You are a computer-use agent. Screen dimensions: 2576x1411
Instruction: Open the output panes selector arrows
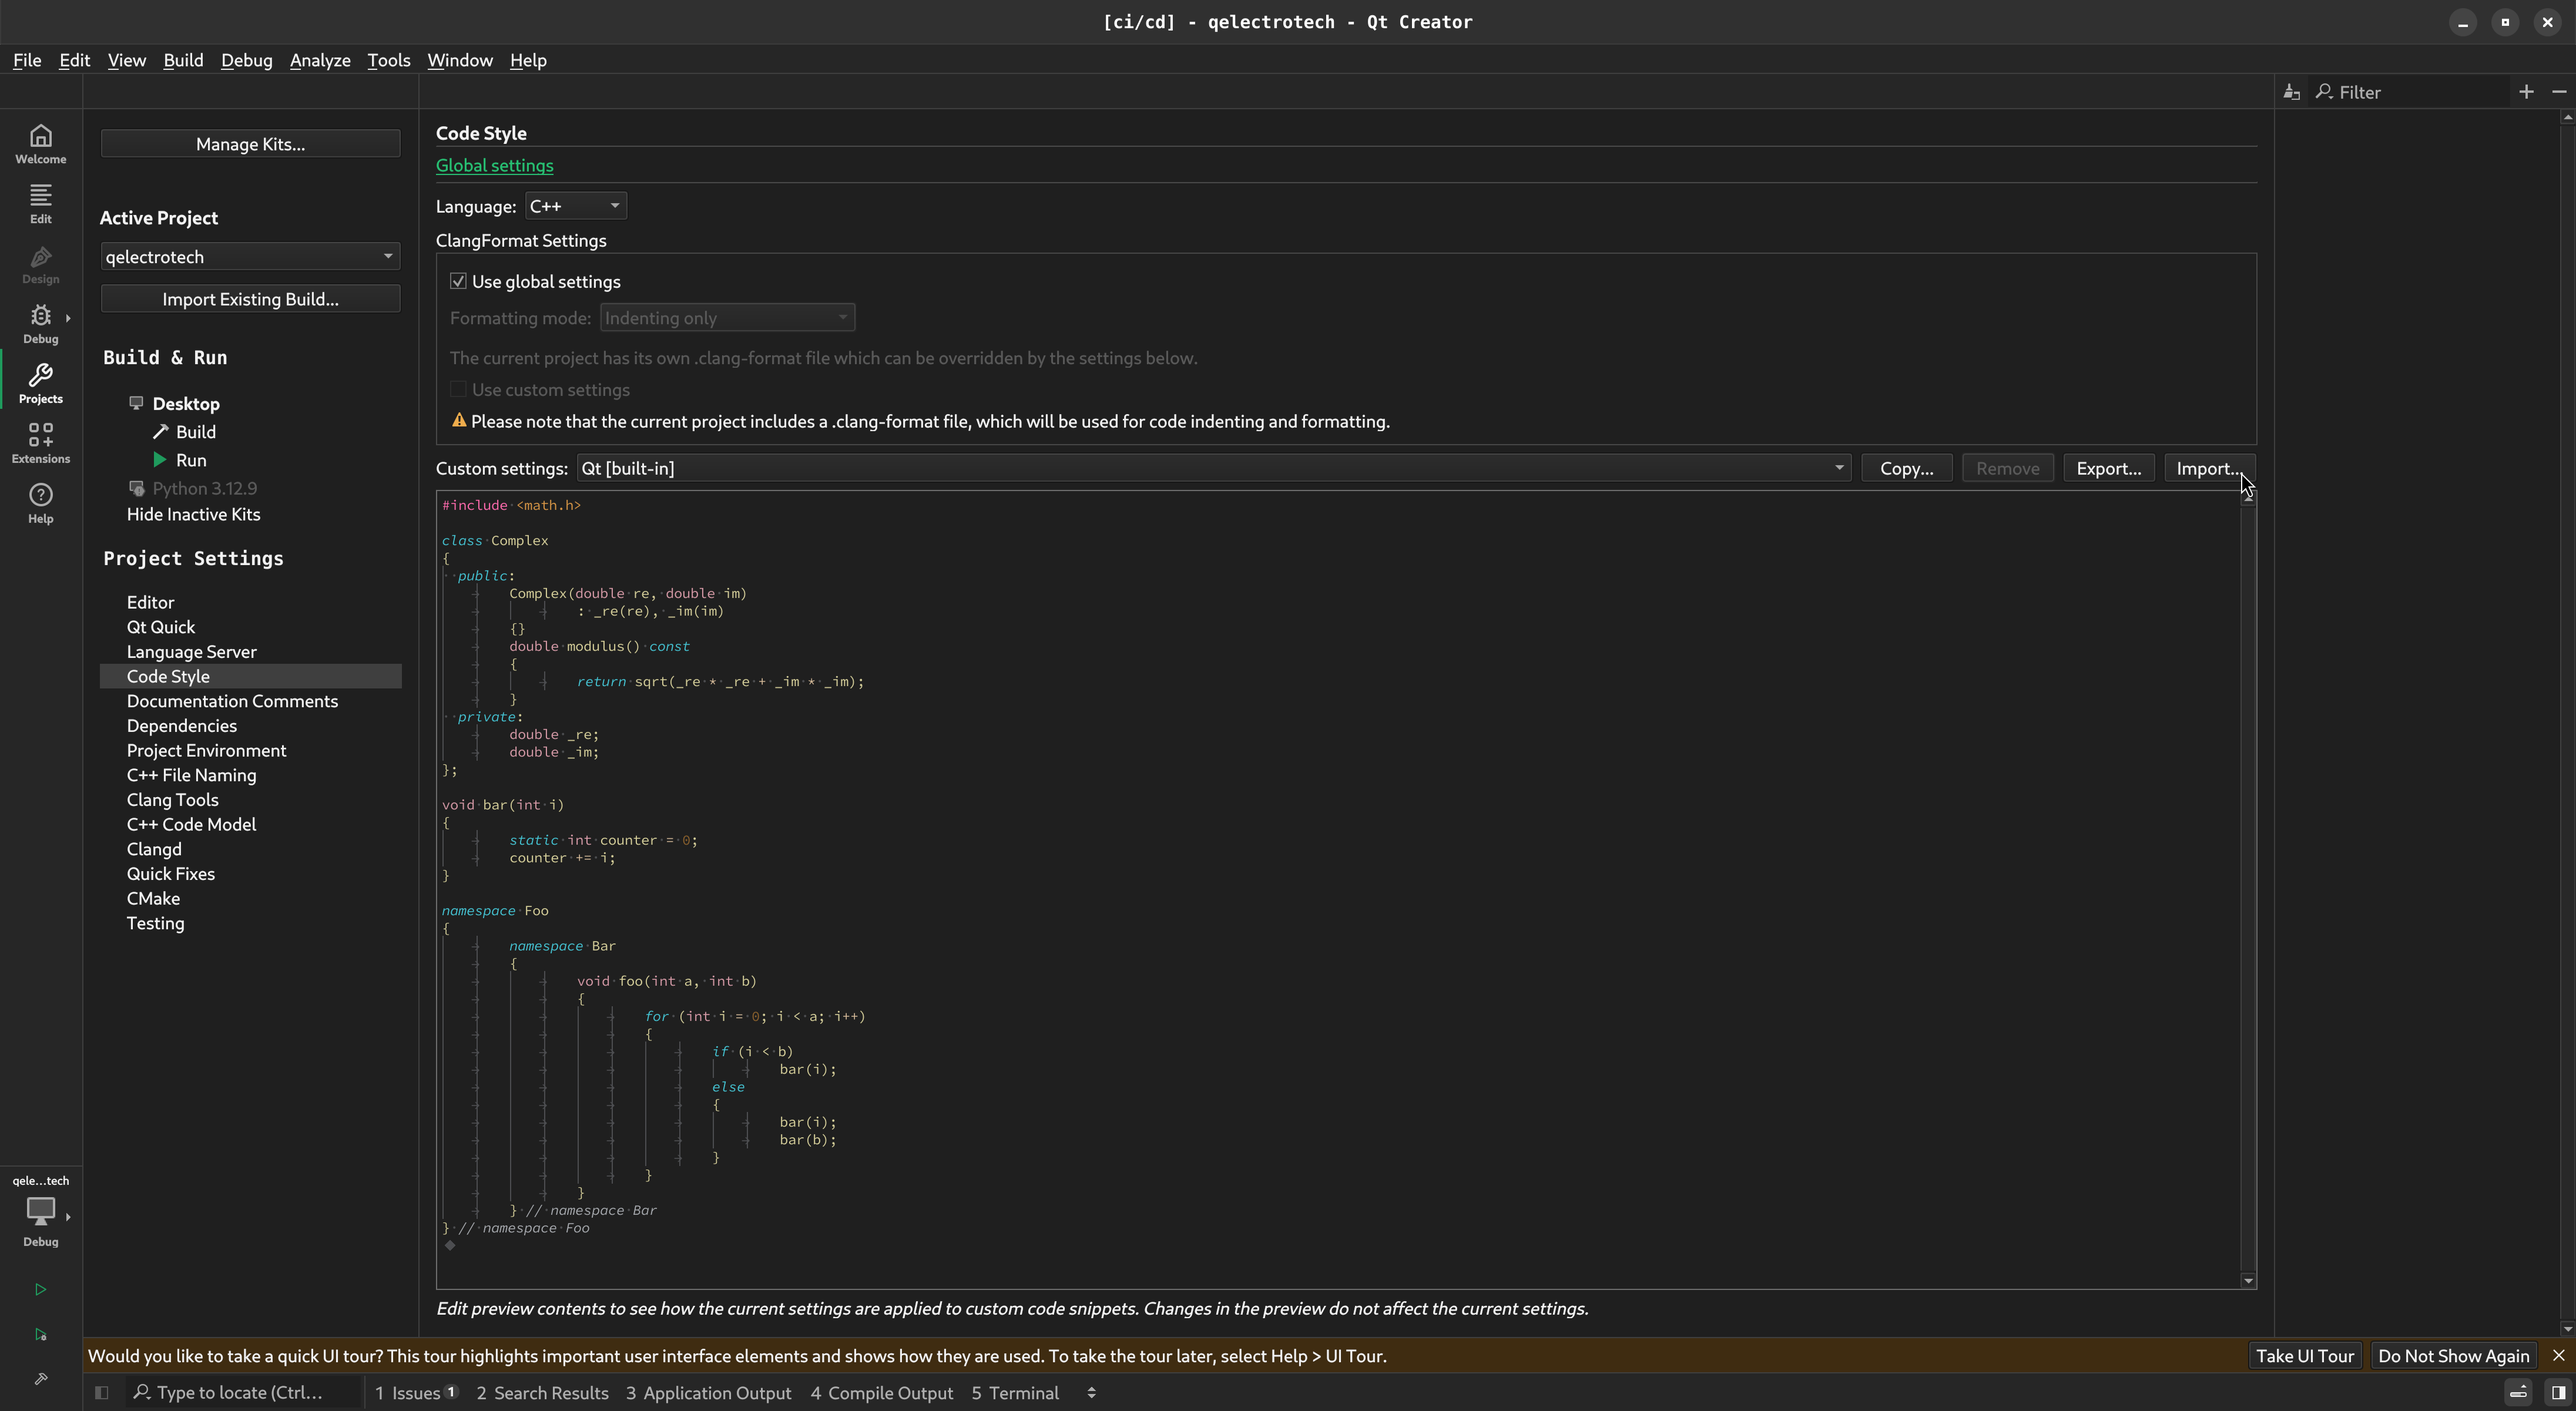(1091, 1393)
